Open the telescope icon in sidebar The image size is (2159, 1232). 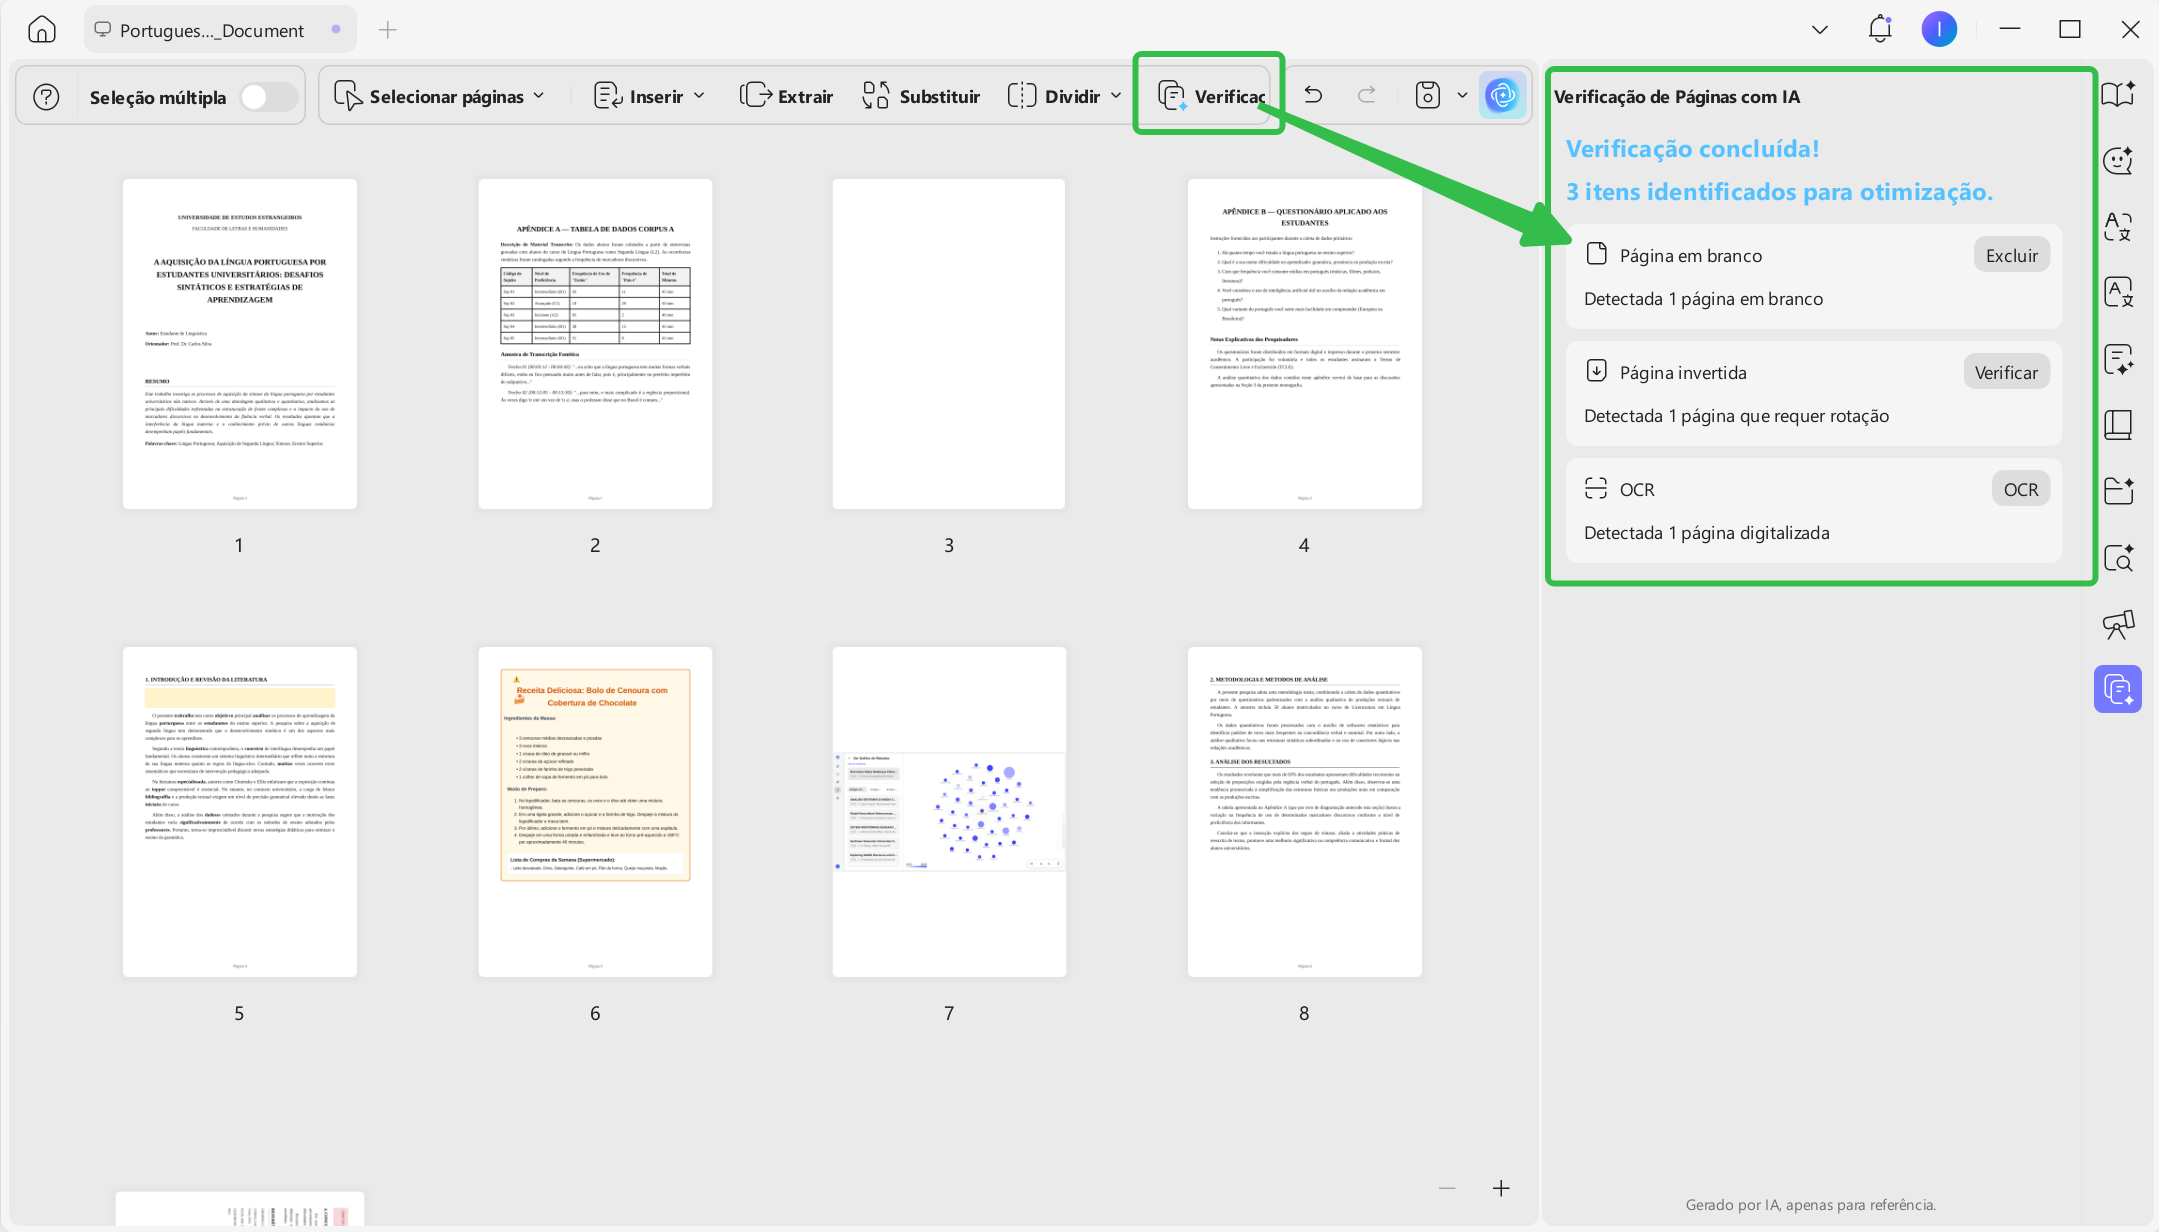(x=2118, y=624)
